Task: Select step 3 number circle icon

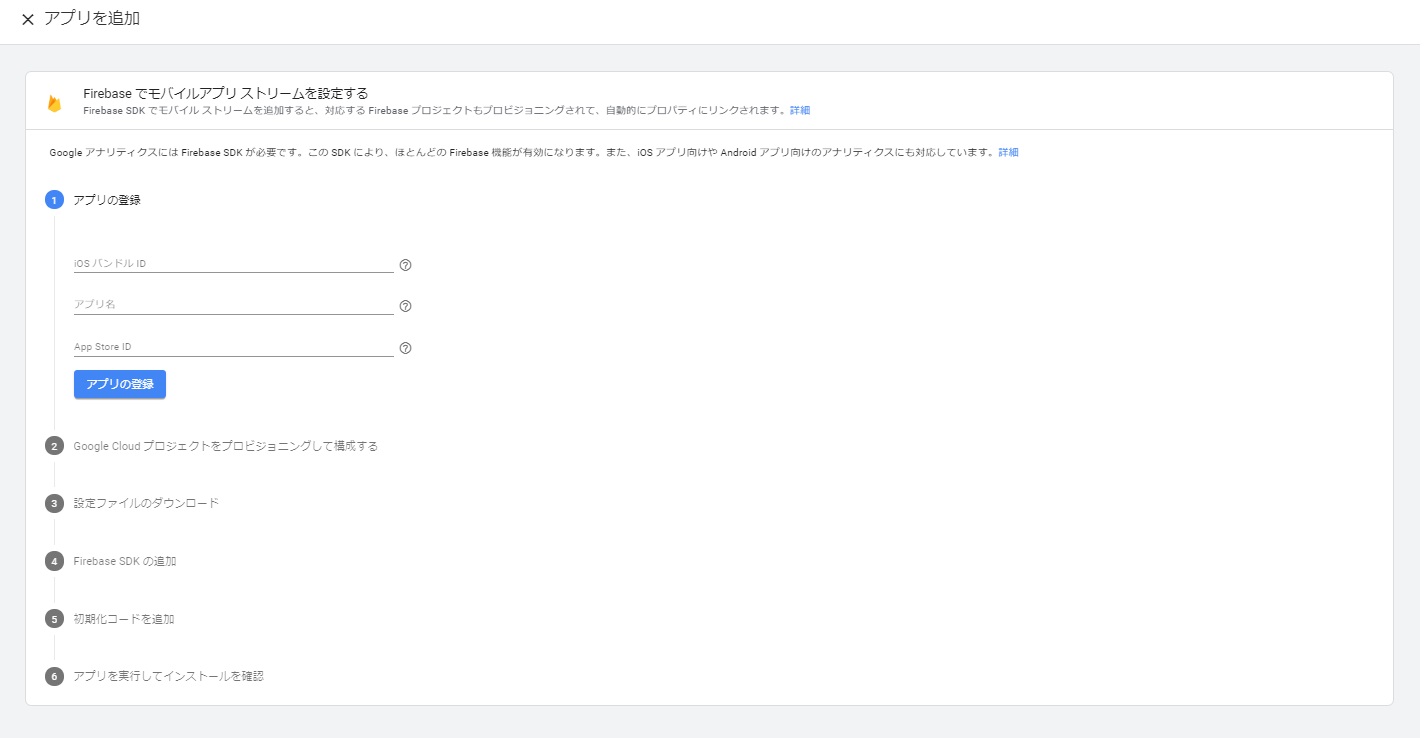Action: click(54, 503)
